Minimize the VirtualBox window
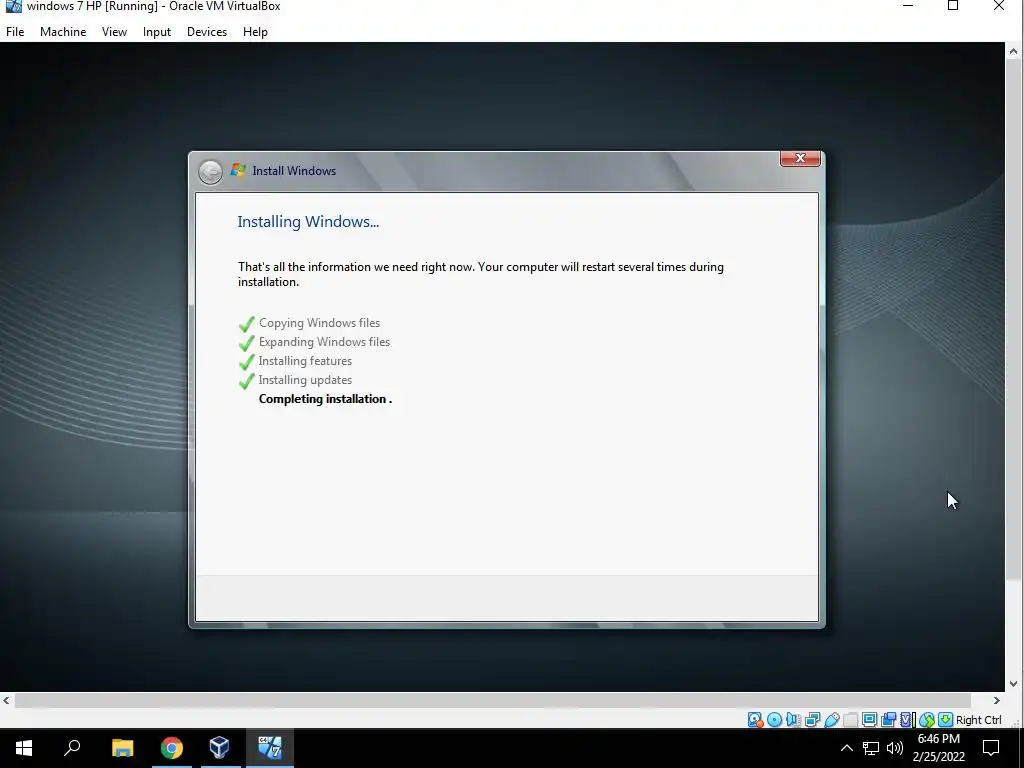 908,7
